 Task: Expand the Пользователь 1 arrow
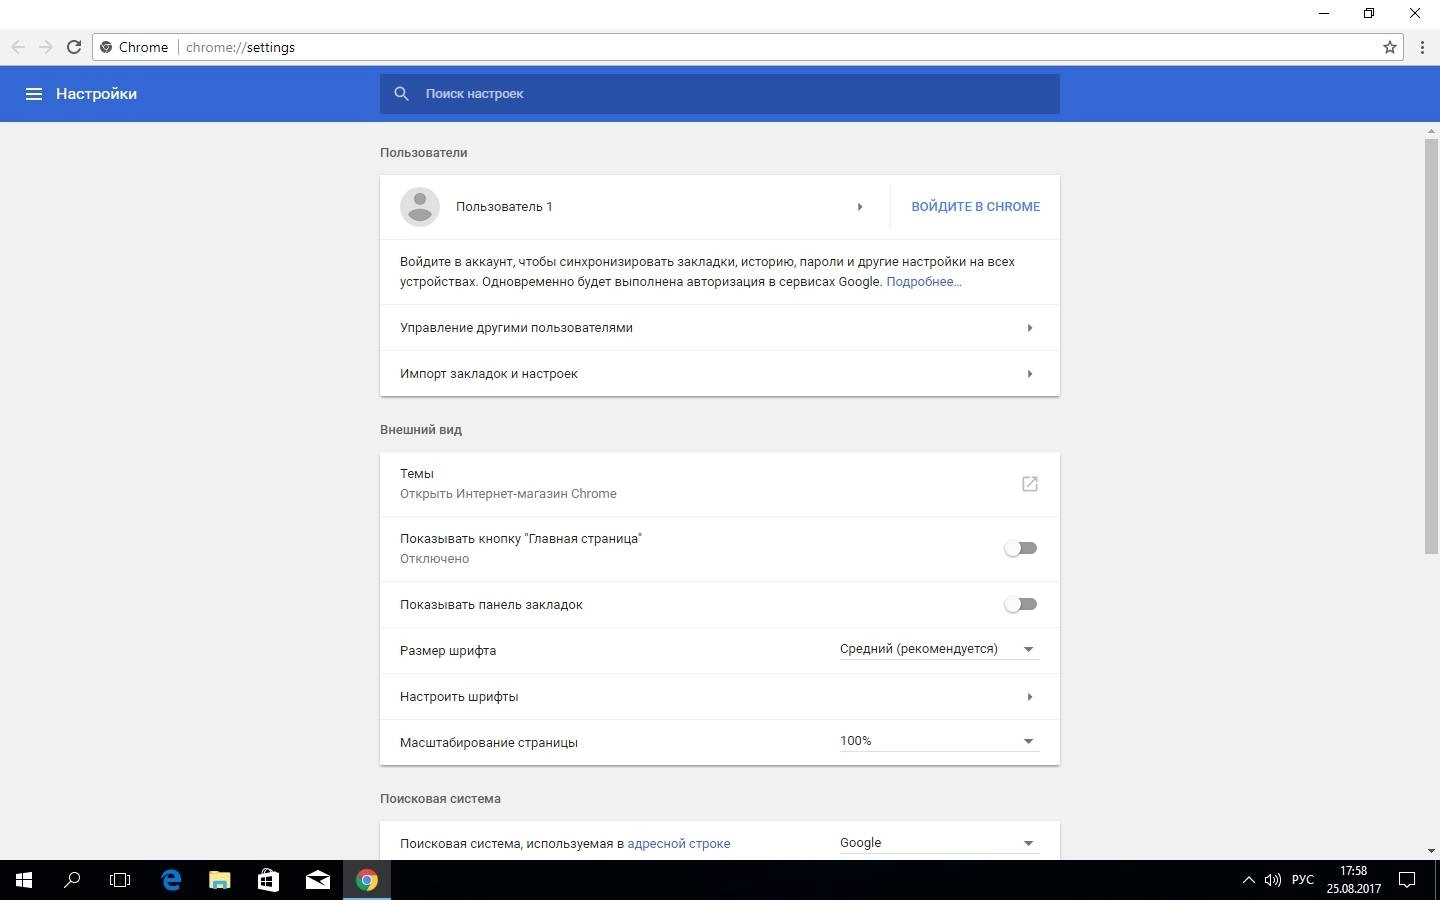coord(860,207)
